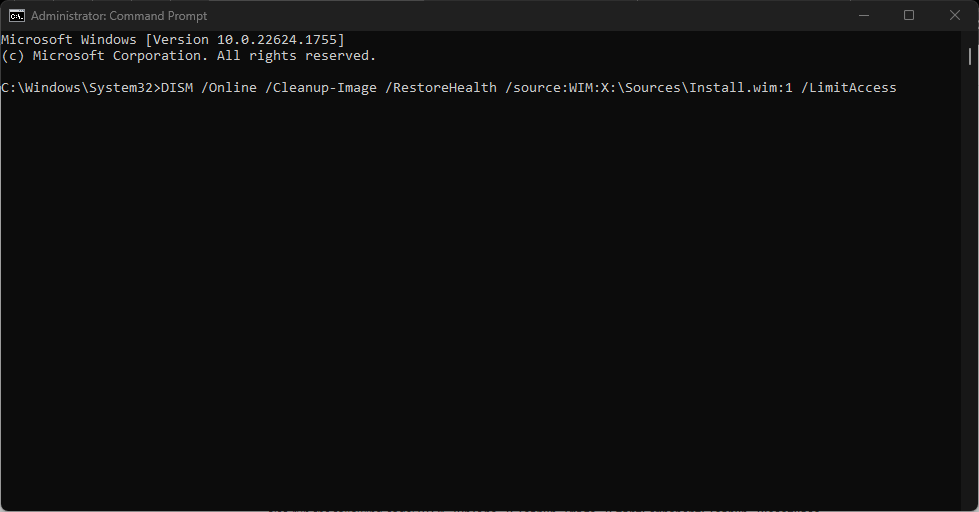
Task: Click the Install.wim:1 text in command
Action: point(744,88)
